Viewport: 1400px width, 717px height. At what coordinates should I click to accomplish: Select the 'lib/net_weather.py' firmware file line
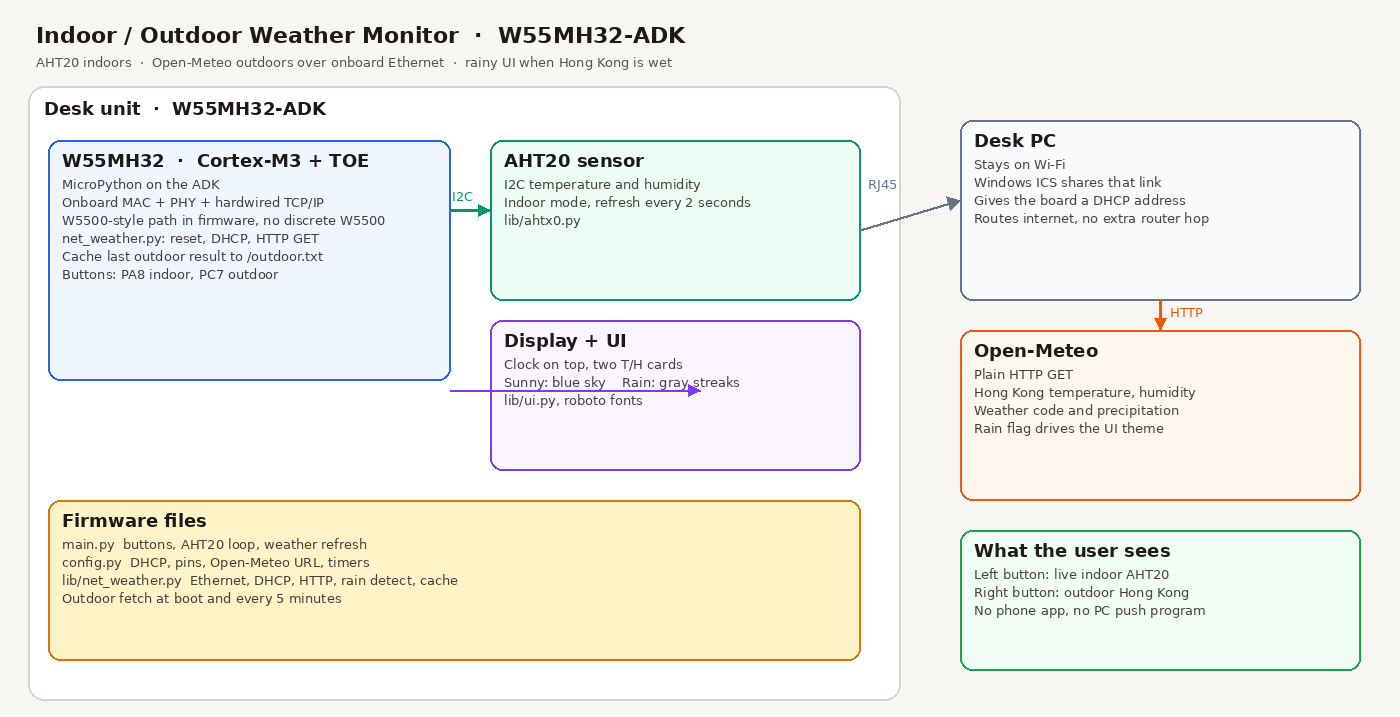tap(260, 581)
